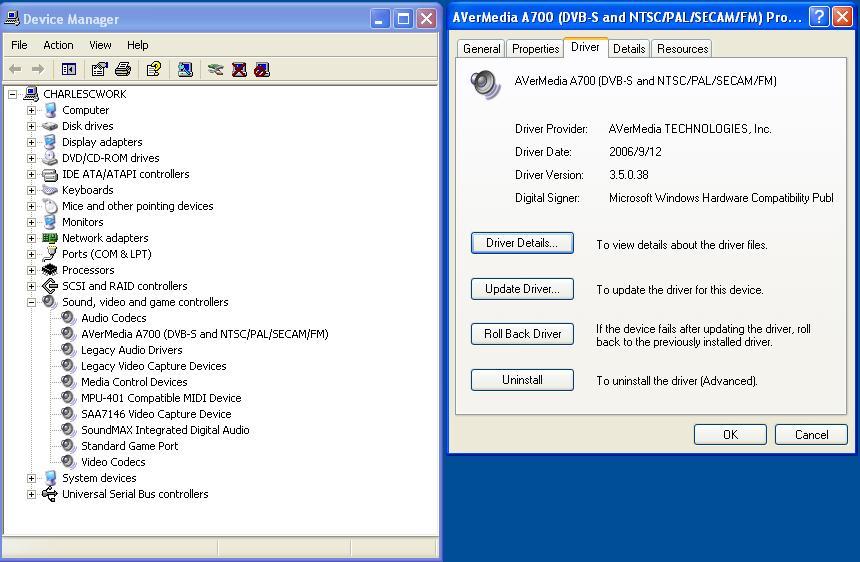Image resolution: width=860 pixels, height=562 pixels.
Task: Confirm the dialog with OK
Action: tap(730, 435)
